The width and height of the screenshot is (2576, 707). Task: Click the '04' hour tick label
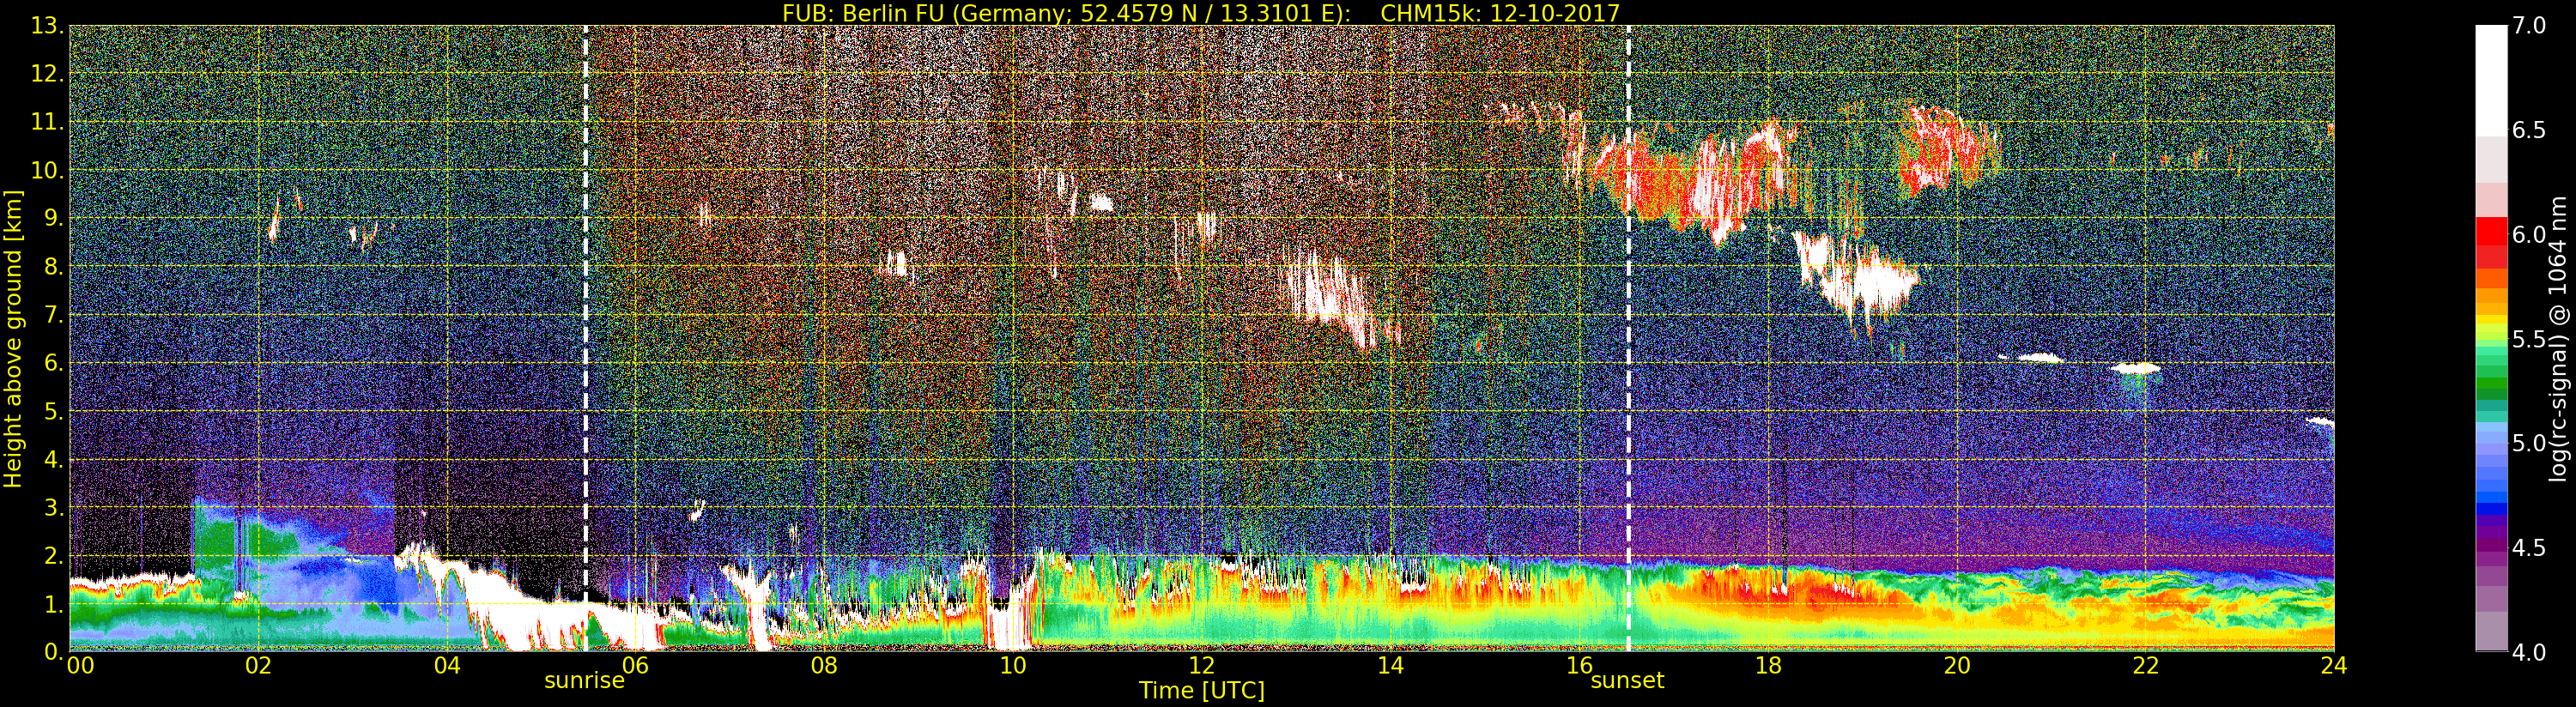coord(447,665)
